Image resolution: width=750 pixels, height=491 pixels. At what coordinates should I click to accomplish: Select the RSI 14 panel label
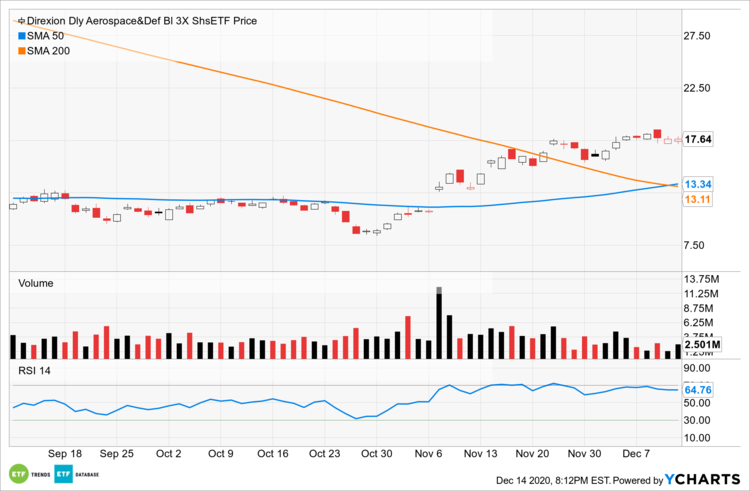36,372
